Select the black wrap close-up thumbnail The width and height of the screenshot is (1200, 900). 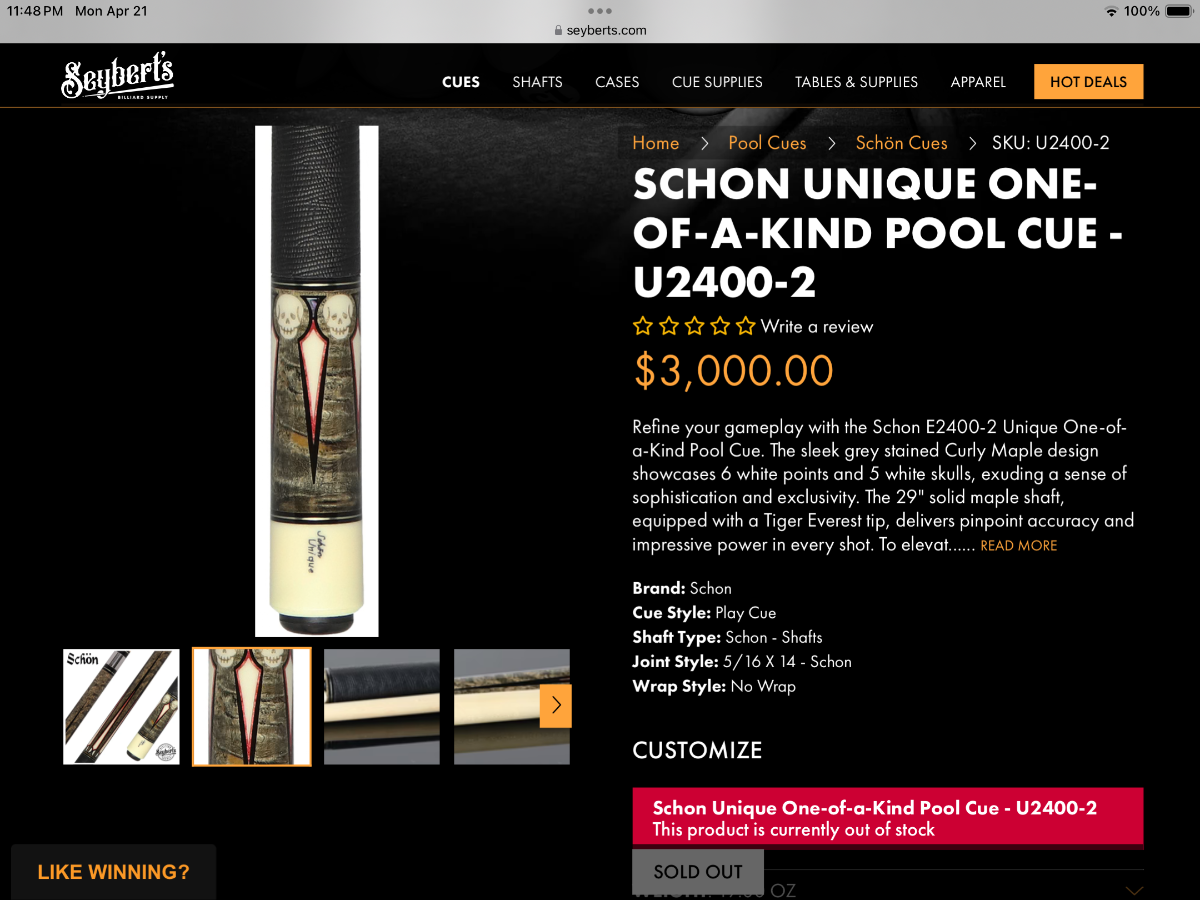click(381, 707)
